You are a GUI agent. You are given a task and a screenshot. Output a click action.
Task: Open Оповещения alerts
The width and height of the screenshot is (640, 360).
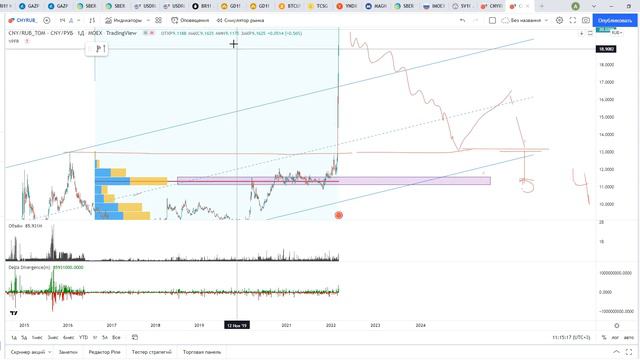pos(190,20)
